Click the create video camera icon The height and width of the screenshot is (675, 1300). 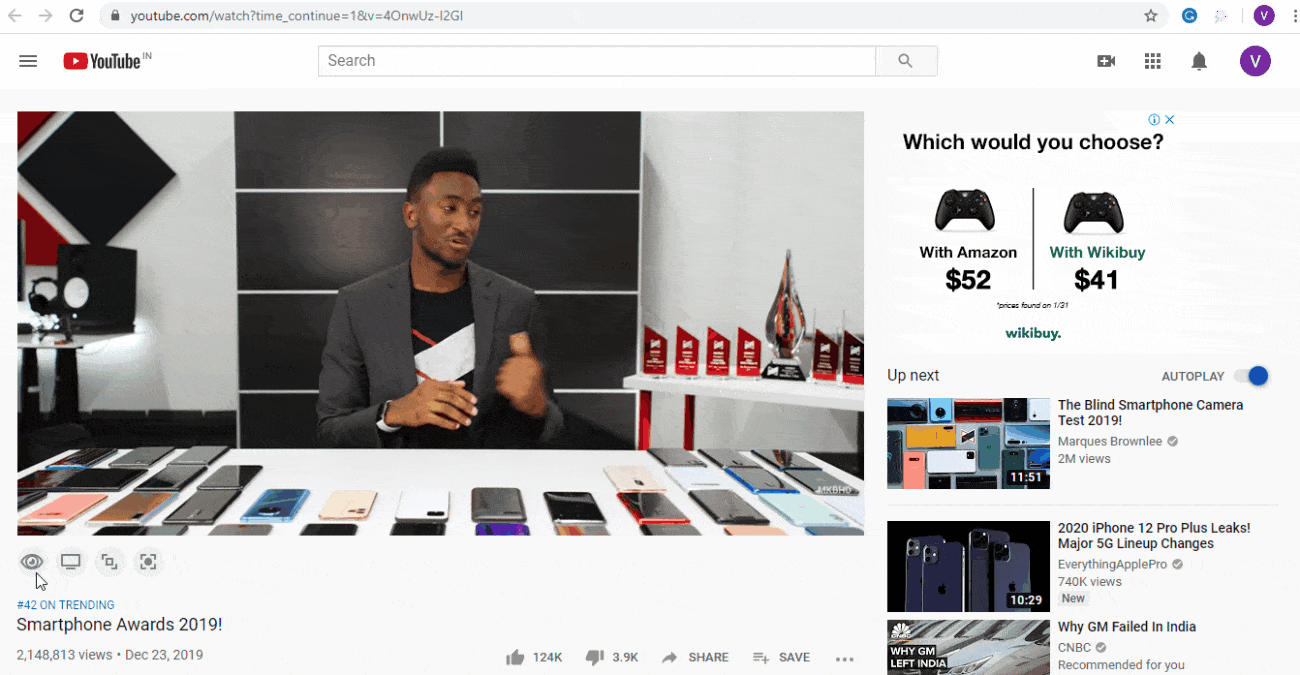coord(1106,61)
